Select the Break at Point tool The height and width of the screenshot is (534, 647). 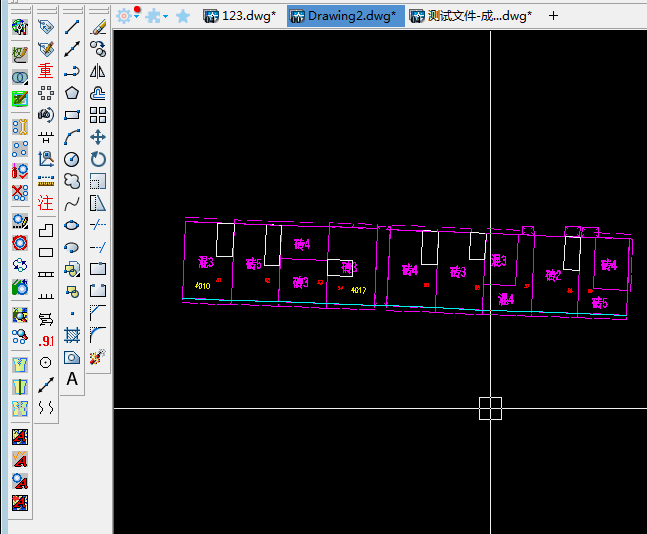coord(98,269)
